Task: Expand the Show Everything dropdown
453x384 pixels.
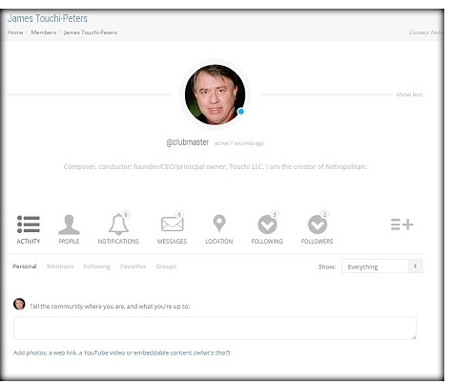Action: click(382, 266)
